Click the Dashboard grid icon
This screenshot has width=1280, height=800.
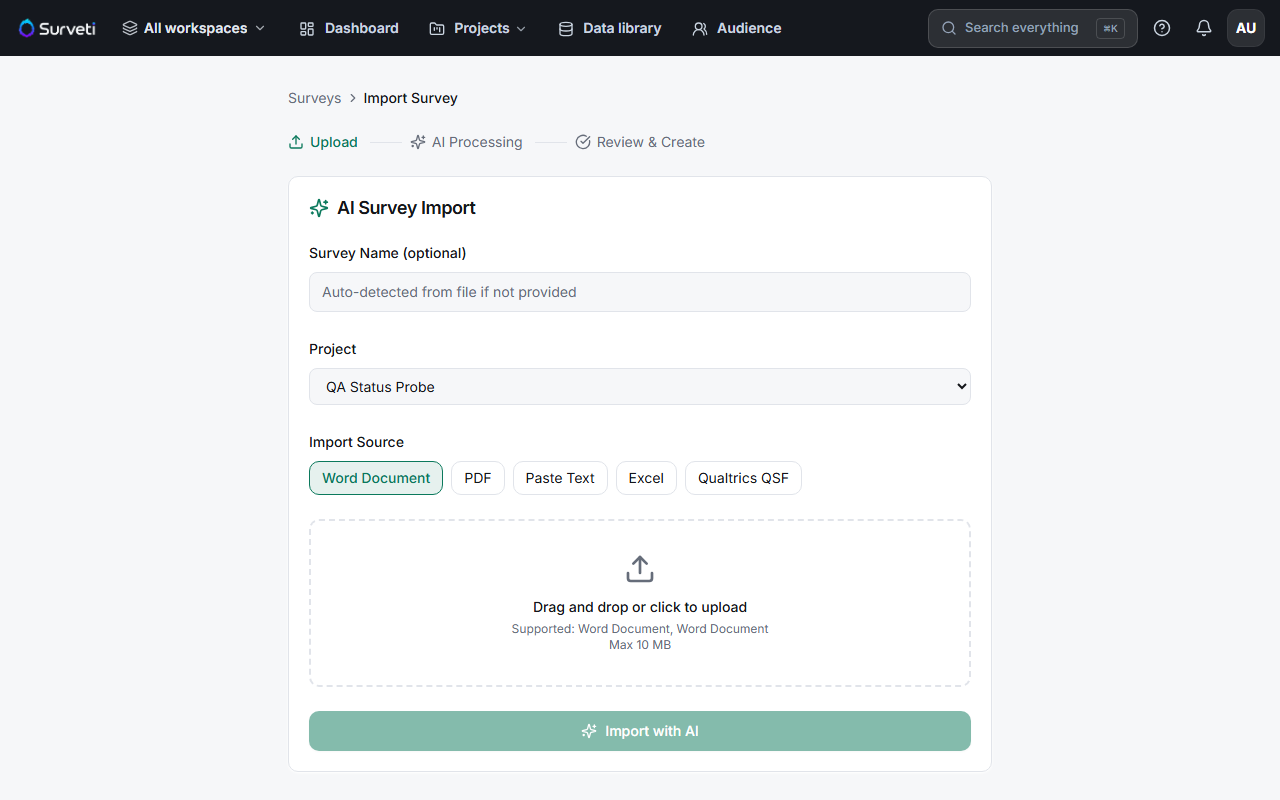click(x=307, y=29)
